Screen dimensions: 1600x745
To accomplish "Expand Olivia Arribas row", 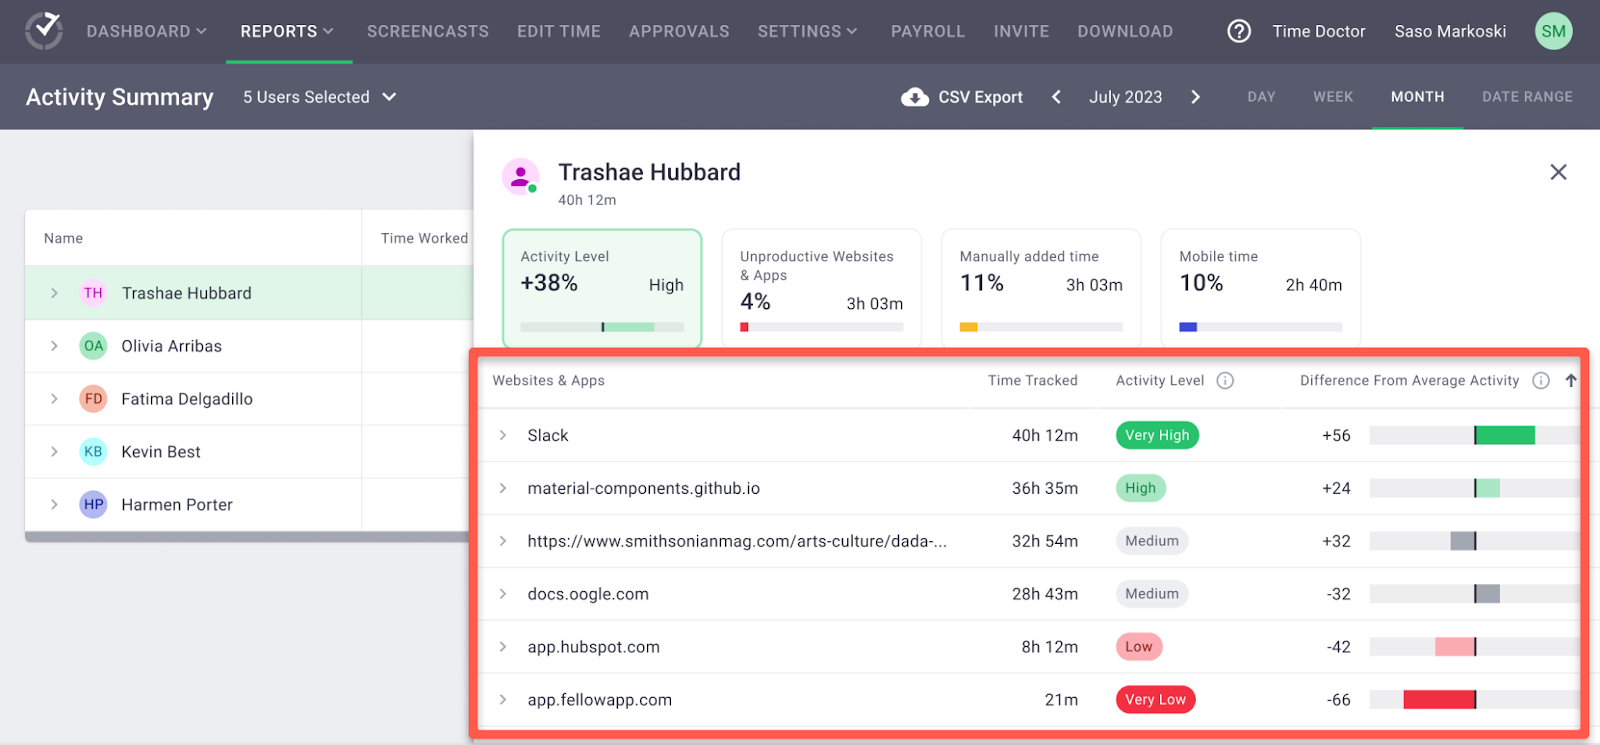I will [54, 346].
